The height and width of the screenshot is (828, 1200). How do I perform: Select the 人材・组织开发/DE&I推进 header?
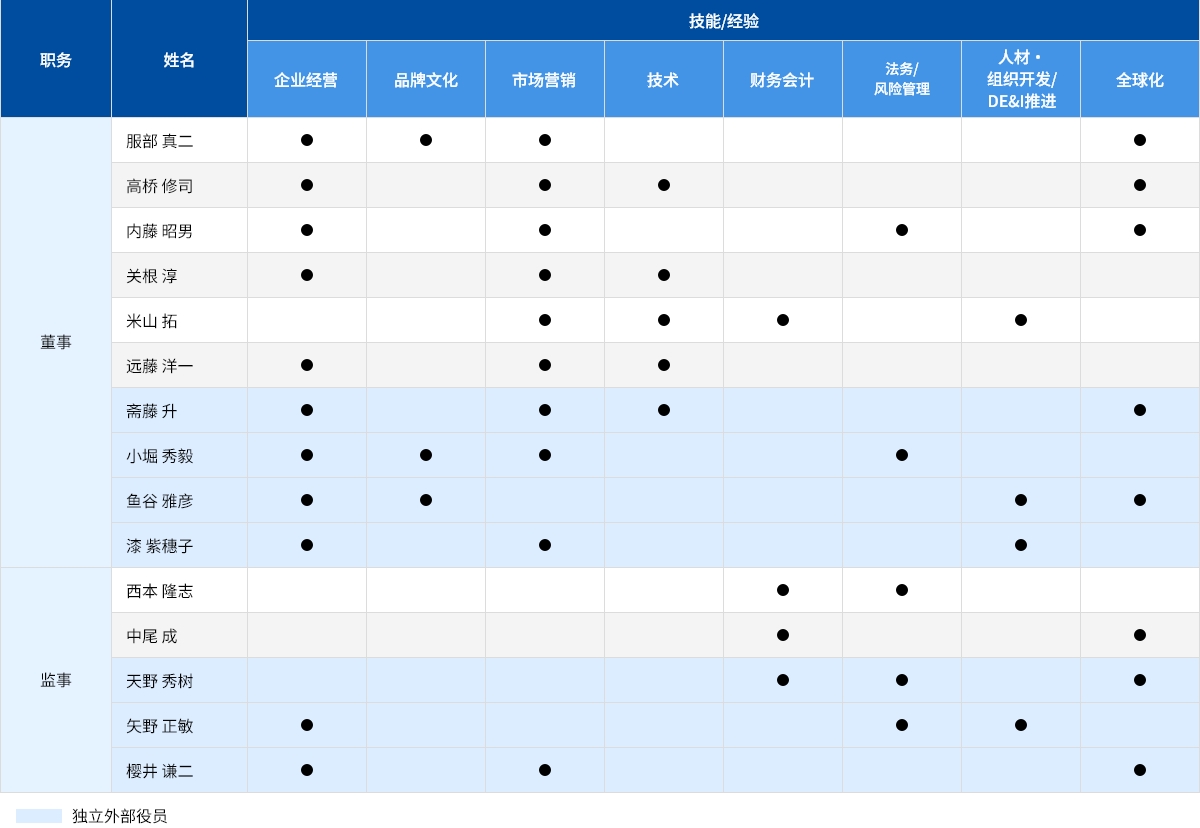1021,80
